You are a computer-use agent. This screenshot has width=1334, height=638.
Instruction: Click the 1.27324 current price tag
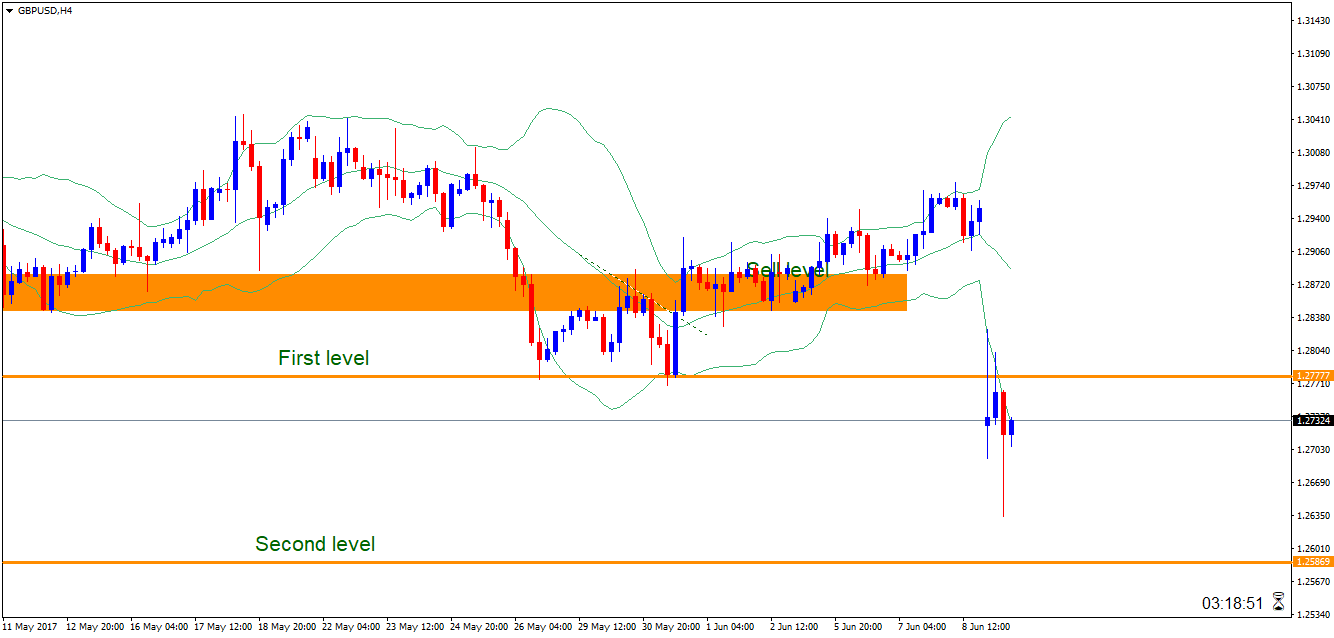1313,421
